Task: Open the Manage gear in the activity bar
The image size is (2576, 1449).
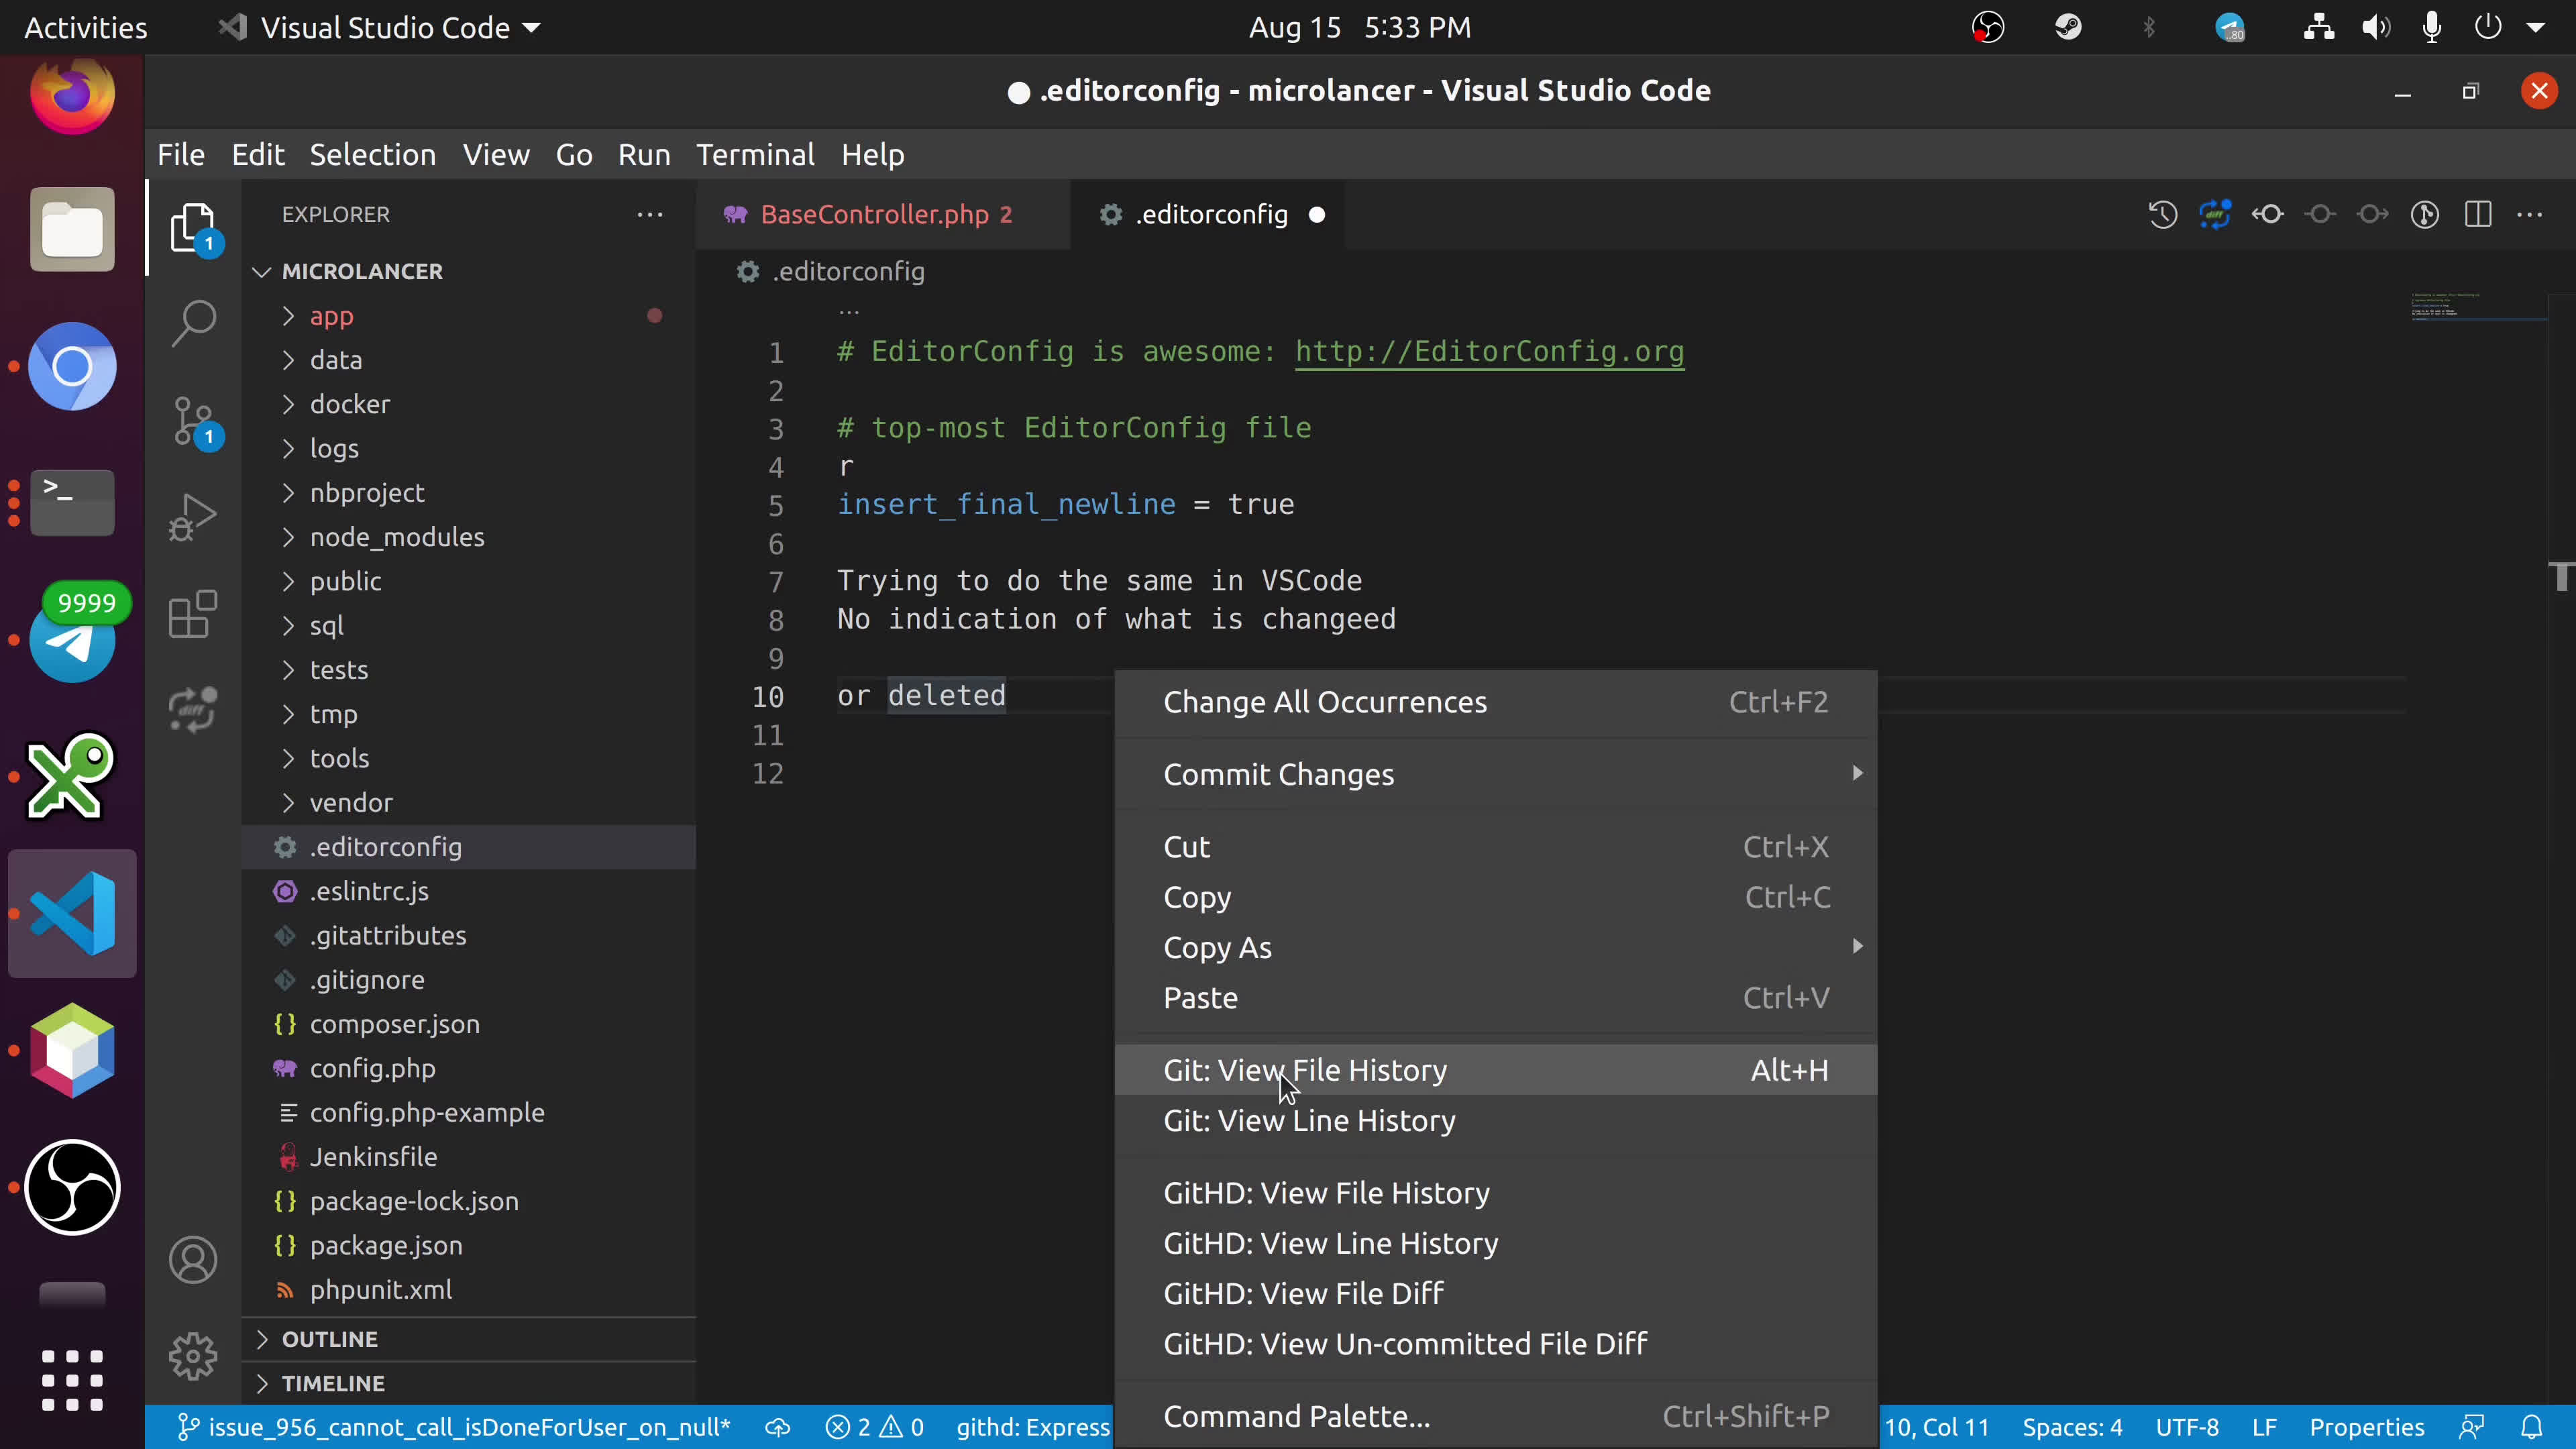Action: point(192,1356)
